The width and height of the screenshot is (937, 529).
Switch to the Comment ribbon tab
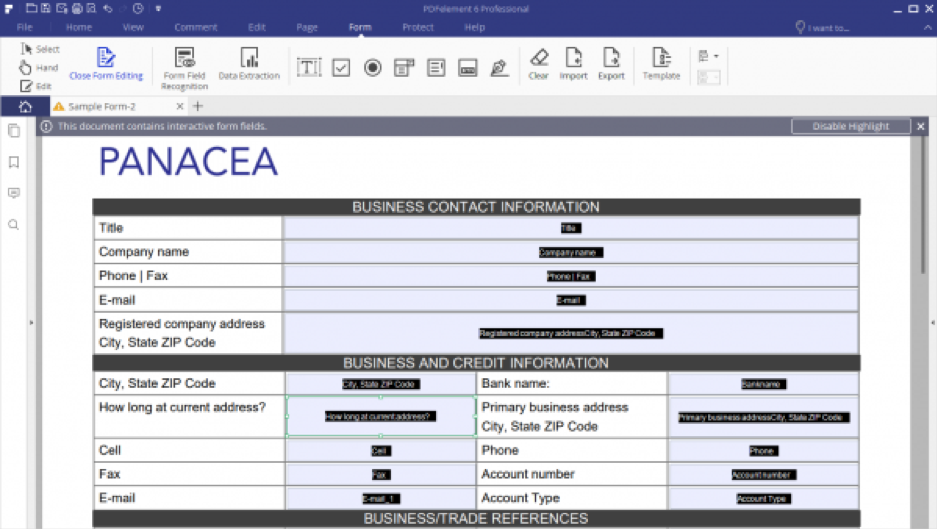(x=195, y=27)
